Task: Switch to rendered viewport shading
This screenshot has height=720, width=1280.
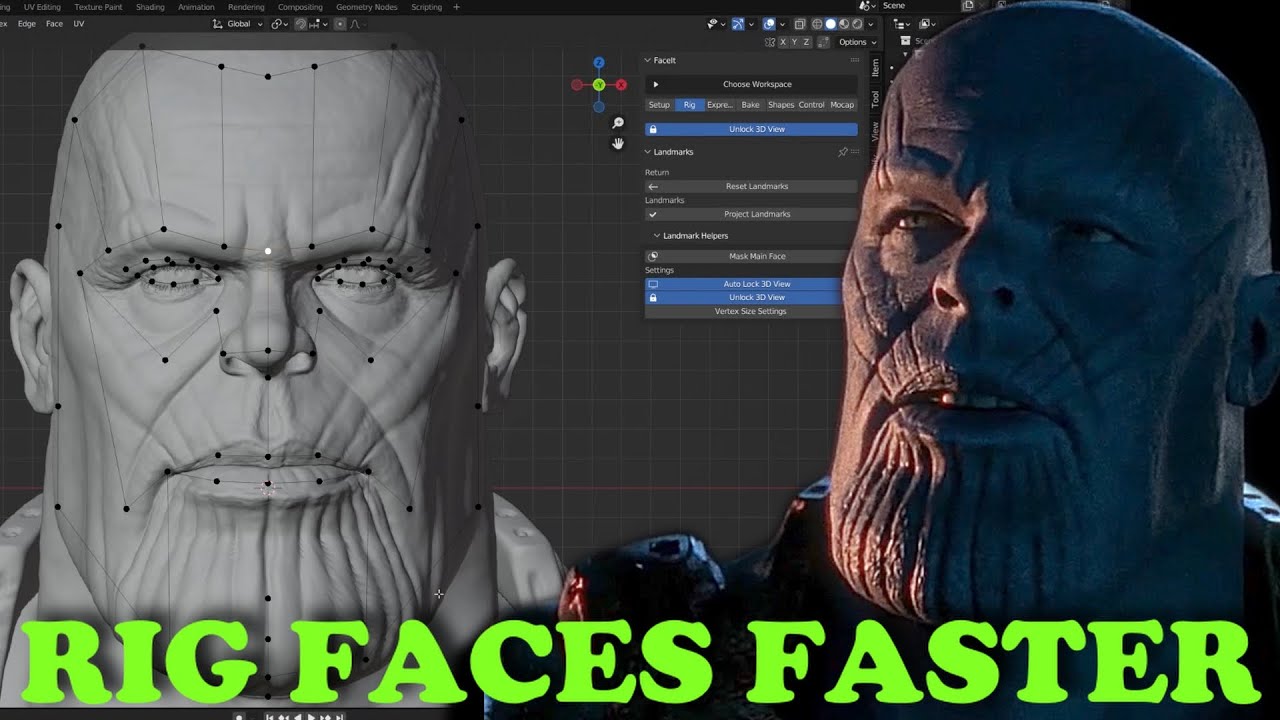Action: pos(857,24)
